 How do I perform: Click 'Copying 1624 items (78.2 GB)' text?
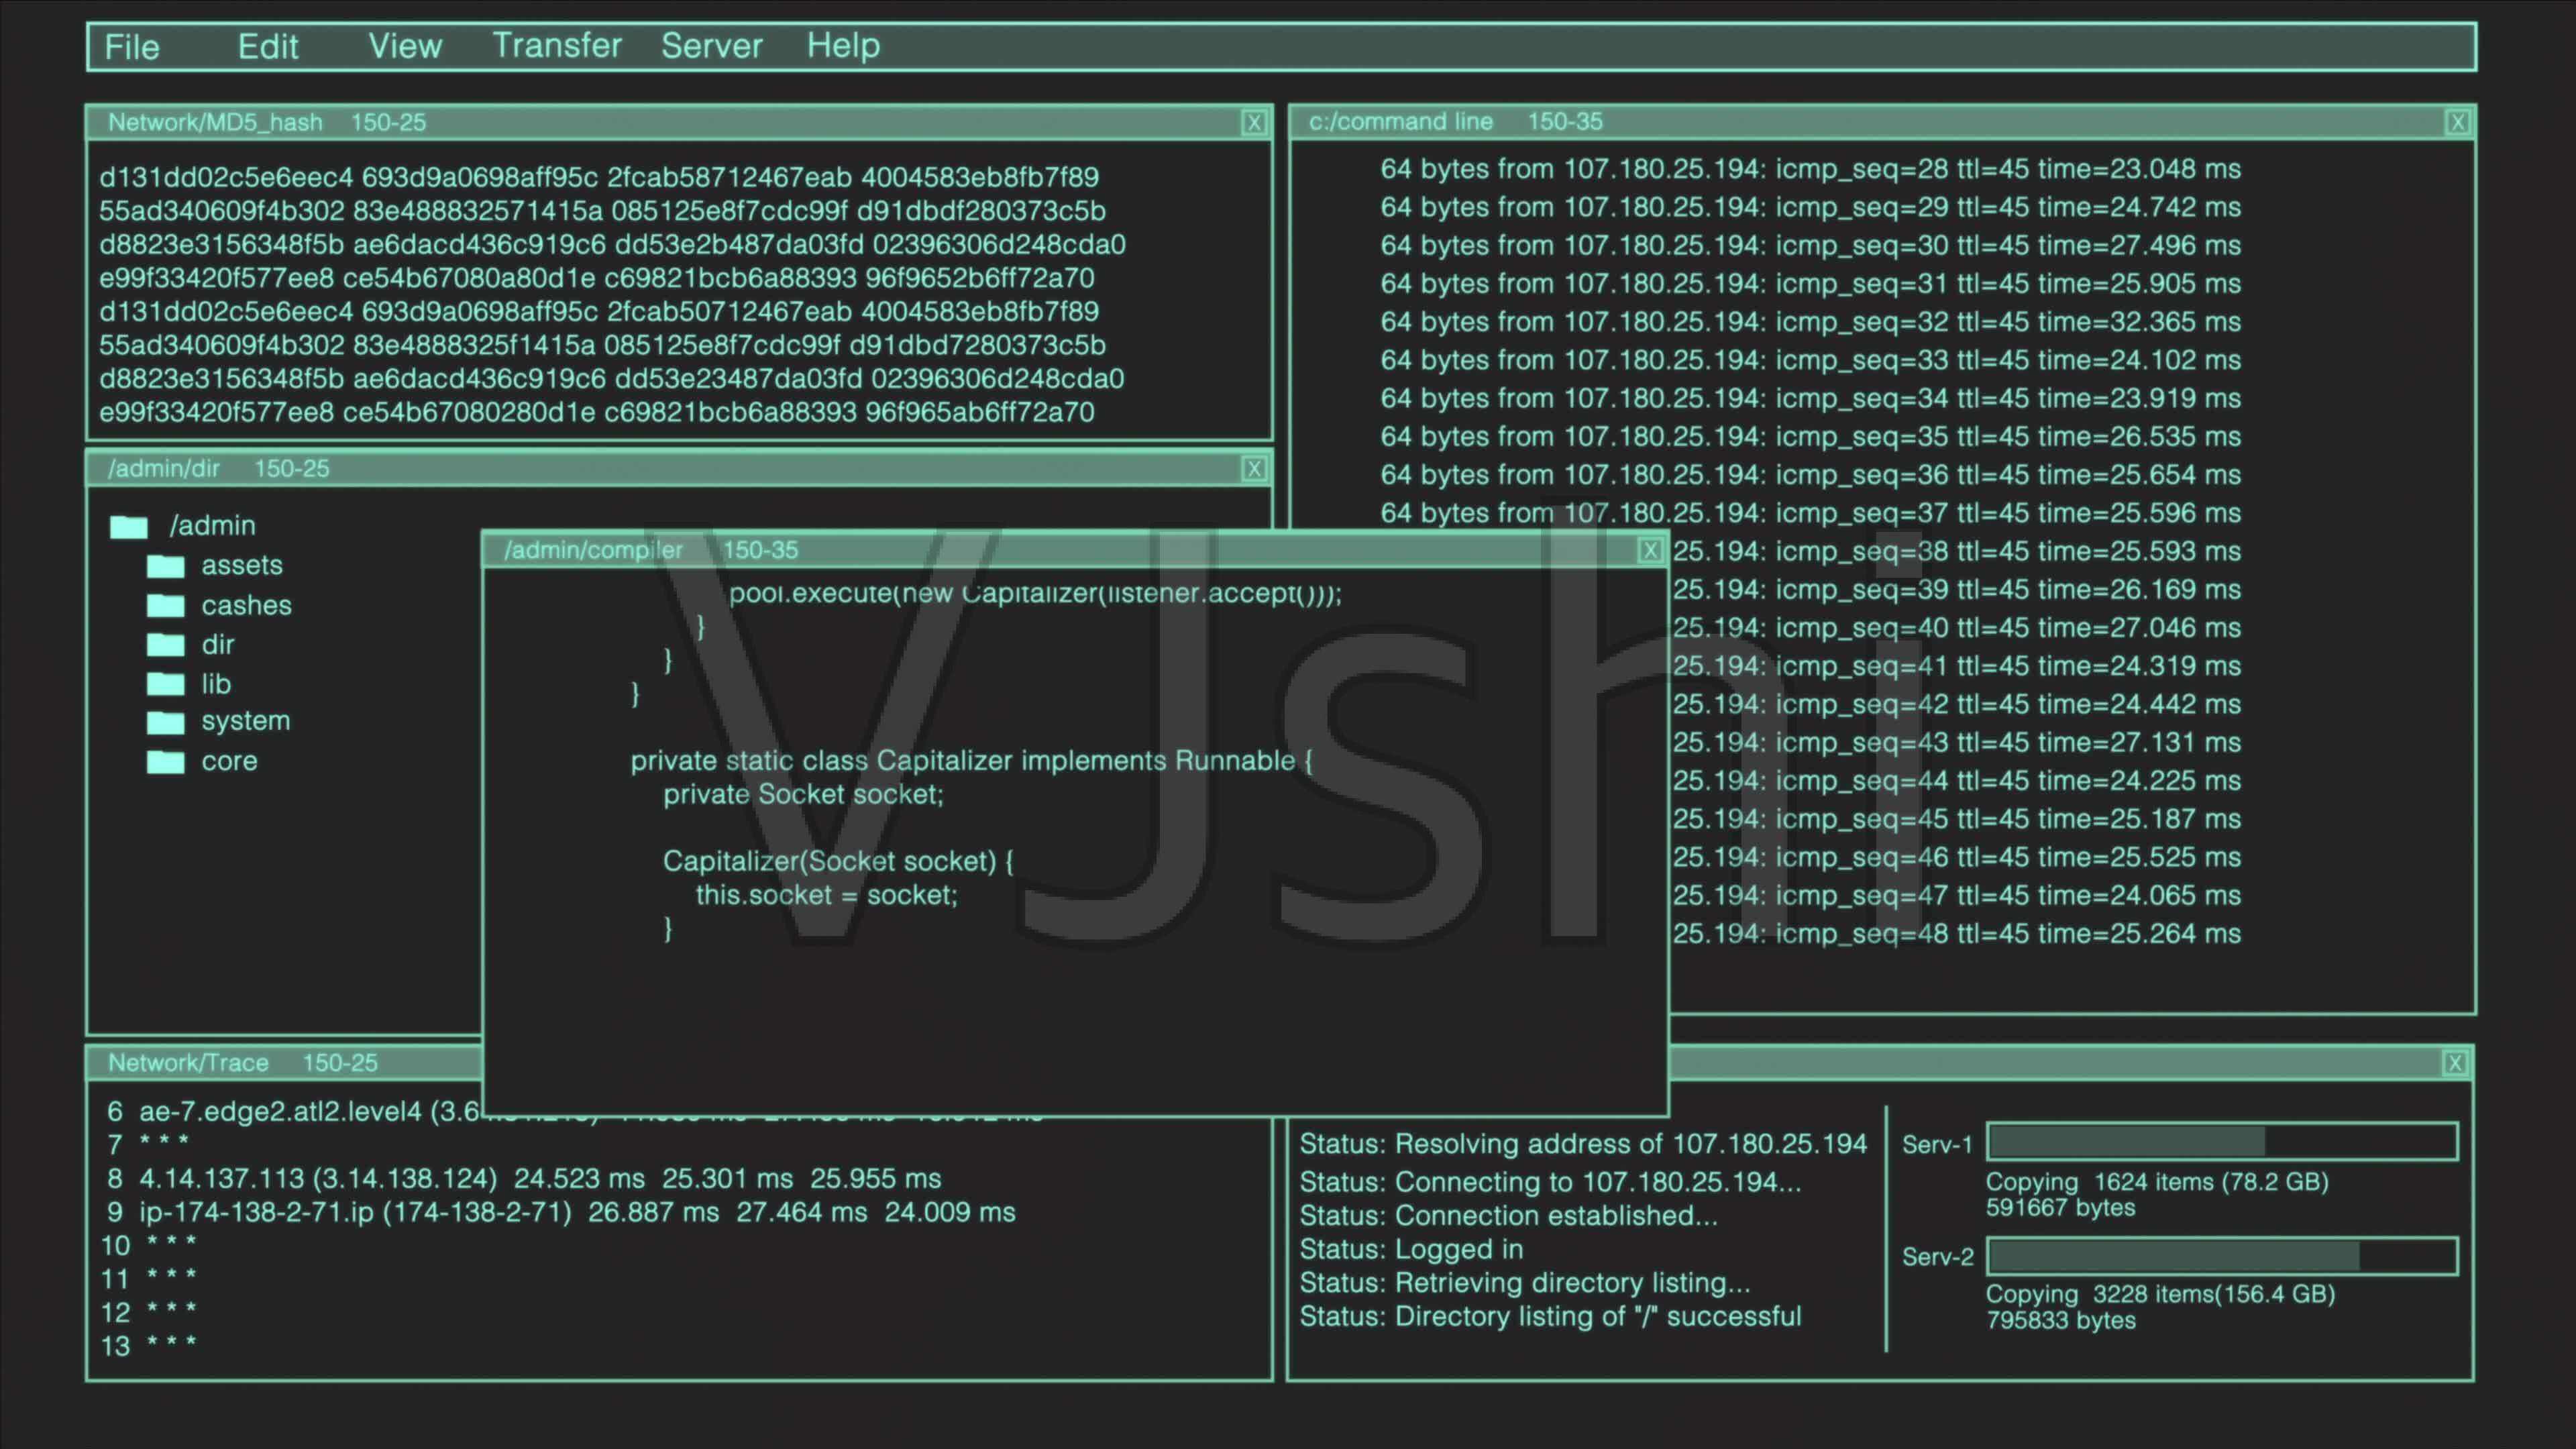[2157, 1182]
